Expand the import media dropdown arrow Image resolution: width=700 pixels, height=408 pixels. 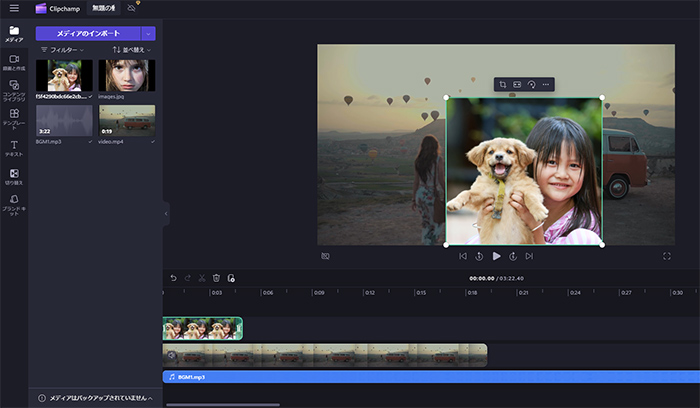148,33
